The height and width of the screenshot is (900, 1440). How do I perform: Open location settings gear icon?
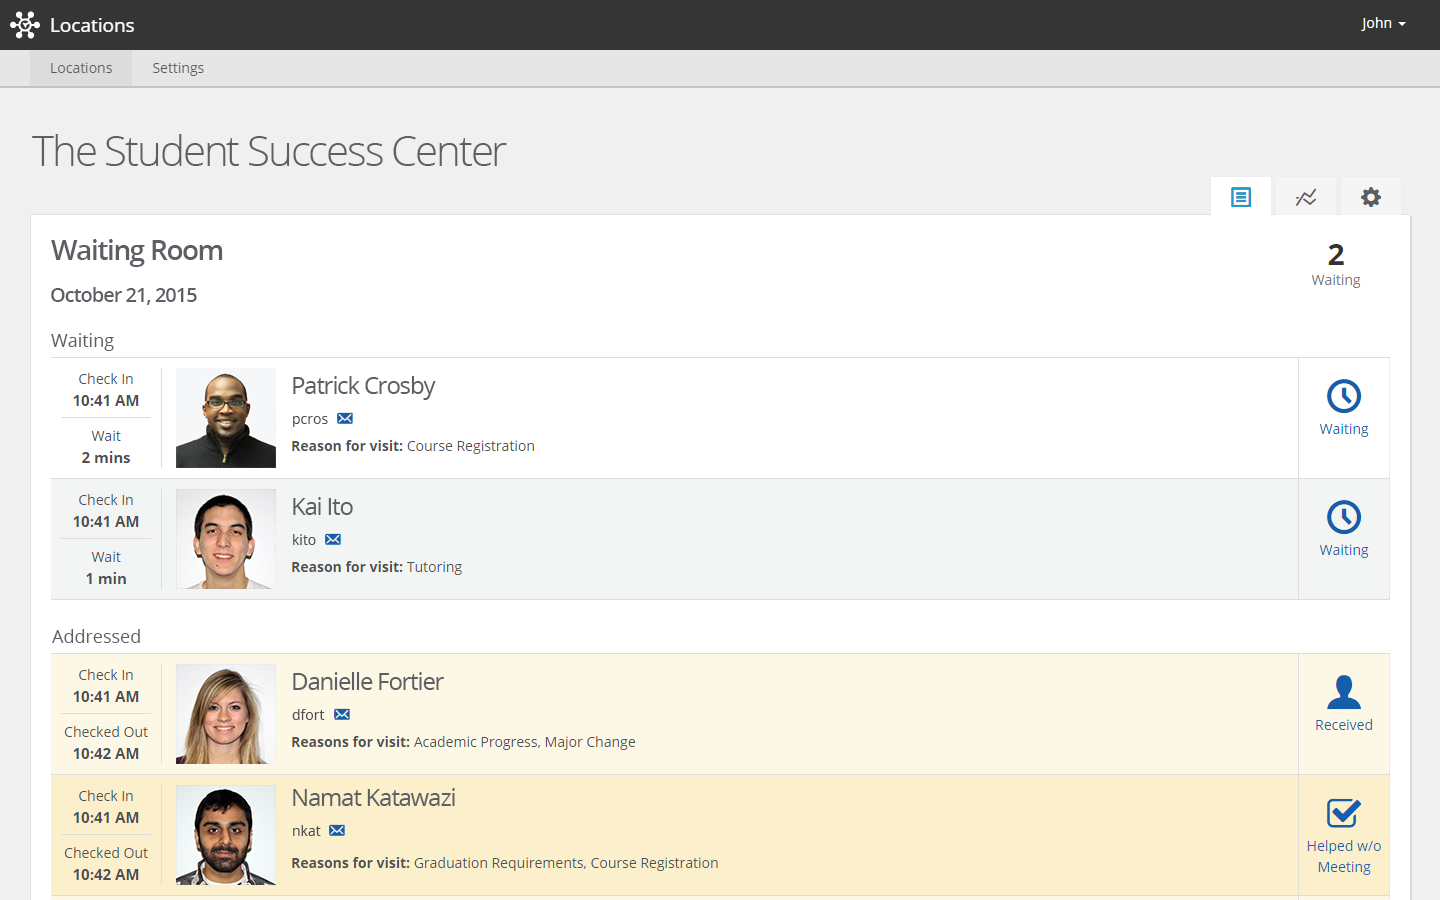(x=1371, y=197)
